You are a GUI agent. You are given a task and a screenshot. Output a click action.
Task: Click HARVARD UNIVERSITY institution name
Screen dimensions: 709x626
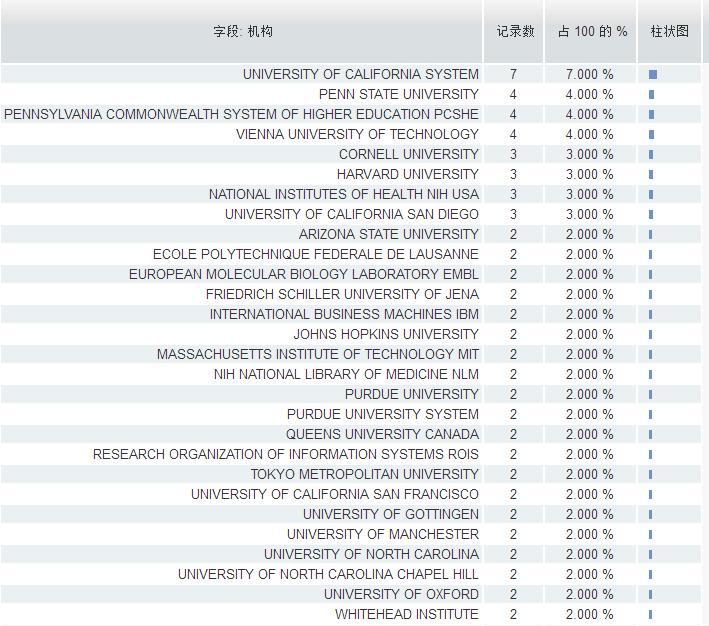[407, 174]
